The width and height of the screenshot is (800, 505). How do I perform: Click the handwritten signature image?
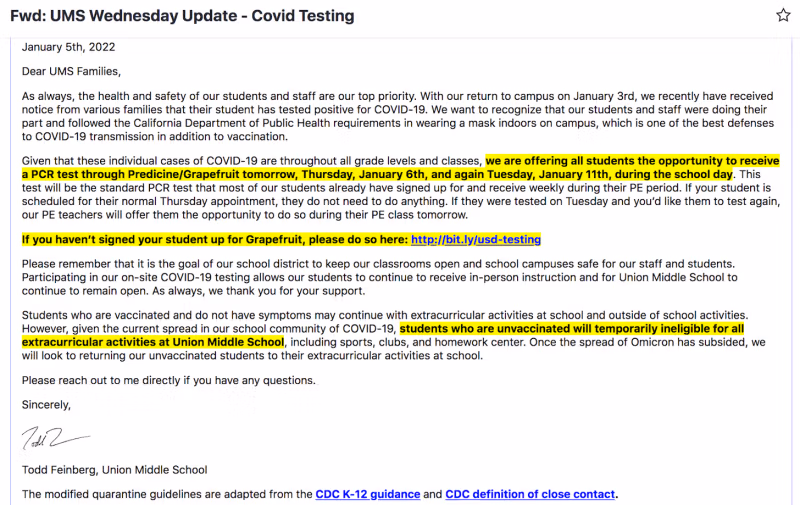click(x=53, y=437)
